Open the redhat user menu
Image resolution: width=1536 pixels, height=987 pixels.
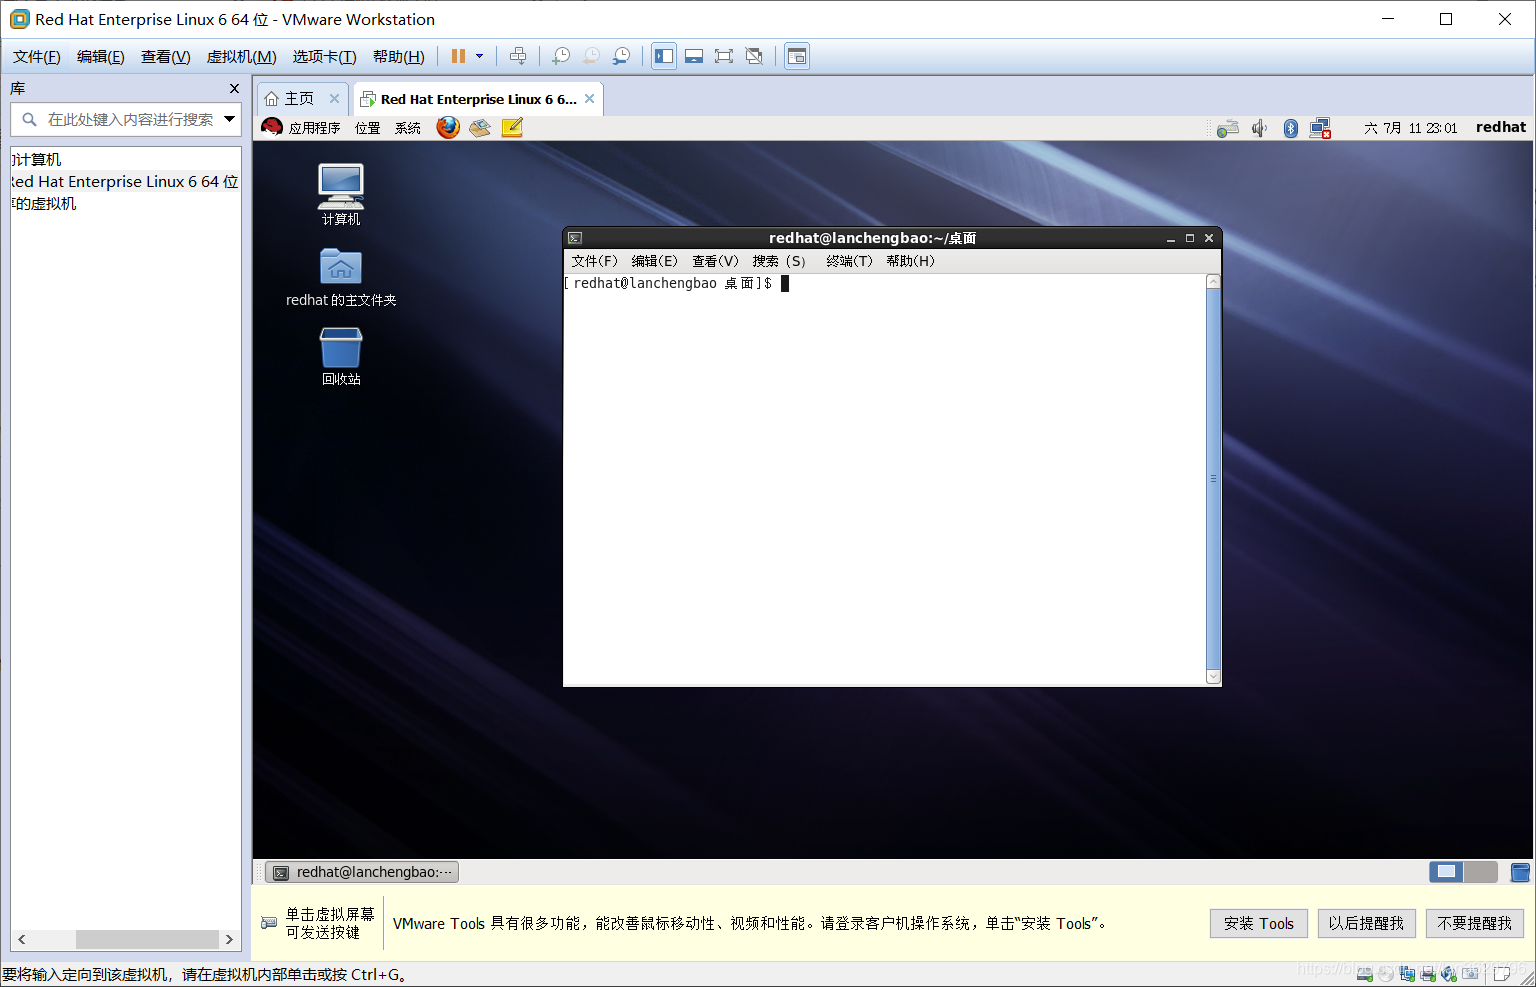[1501, 127]
